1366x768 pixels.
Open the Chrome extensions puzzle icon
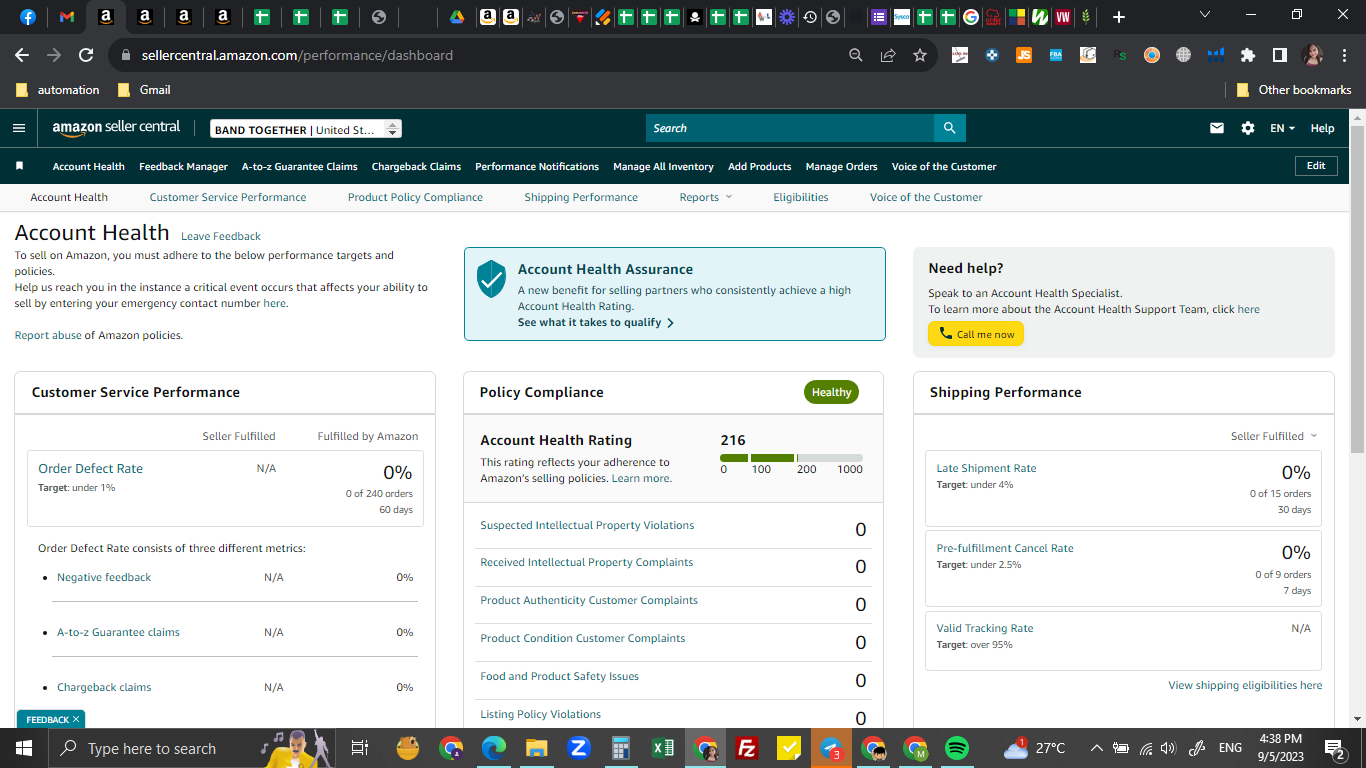point(1247,55)
